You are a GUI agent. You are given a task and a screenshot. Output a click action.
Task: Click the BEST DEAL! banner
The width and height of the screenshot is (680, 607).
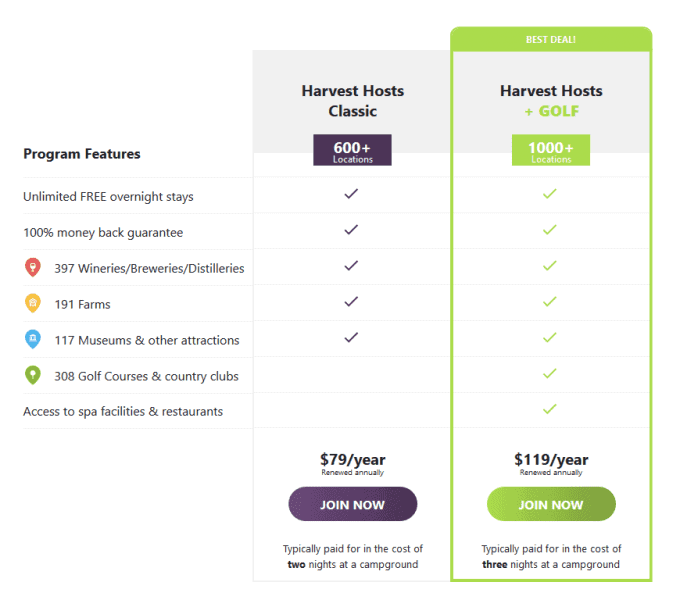[551, 39]
